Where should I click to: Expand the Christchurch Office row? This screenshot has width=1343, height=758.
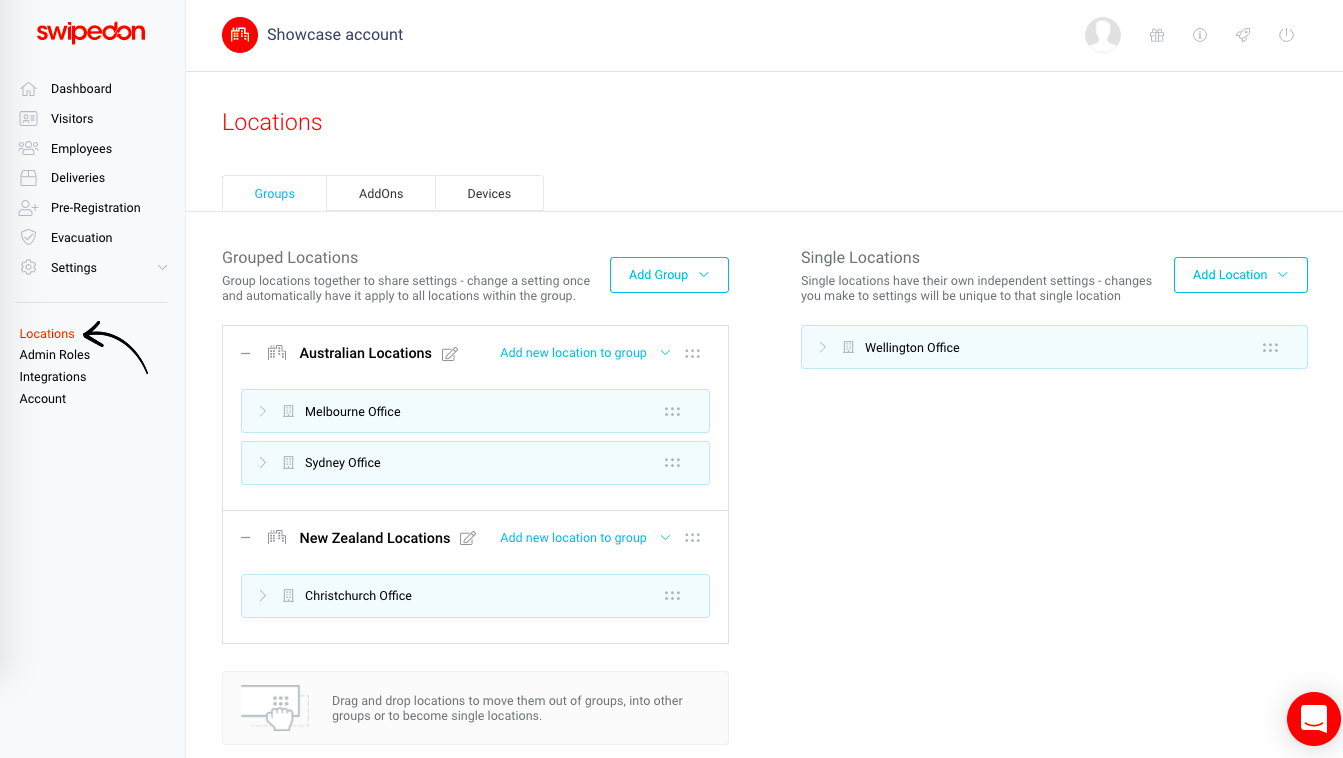263,595
